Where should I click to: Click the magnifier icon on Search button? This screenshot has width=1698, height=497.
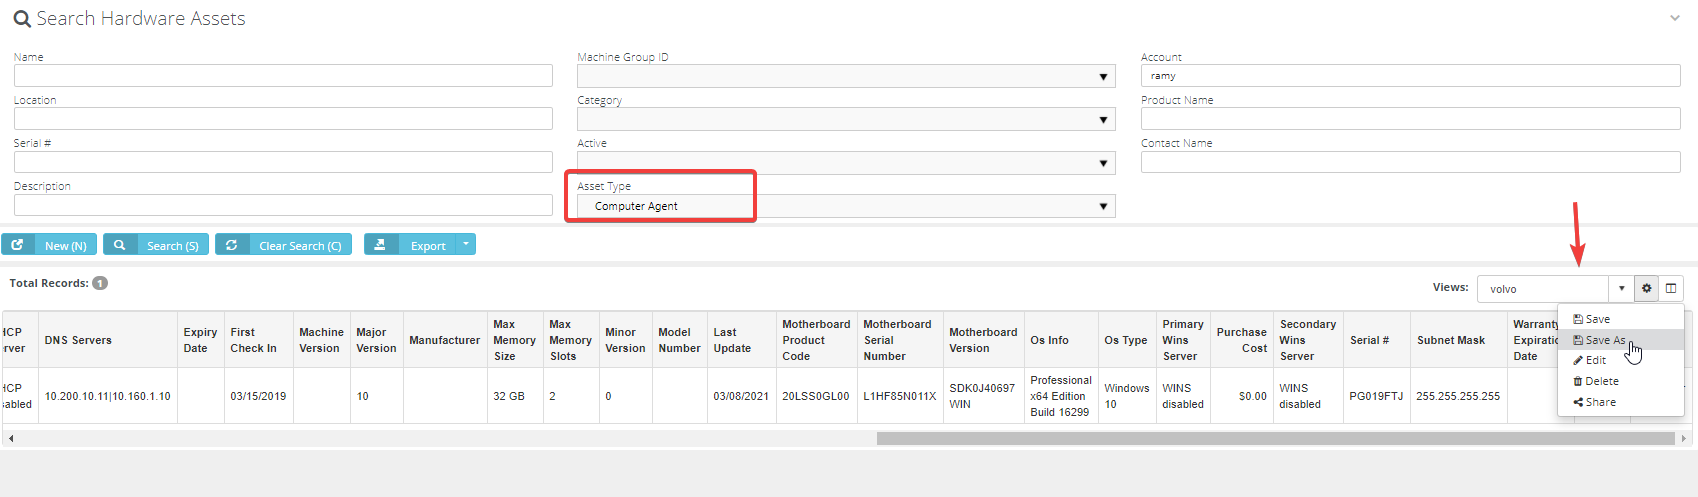[119, 245]
